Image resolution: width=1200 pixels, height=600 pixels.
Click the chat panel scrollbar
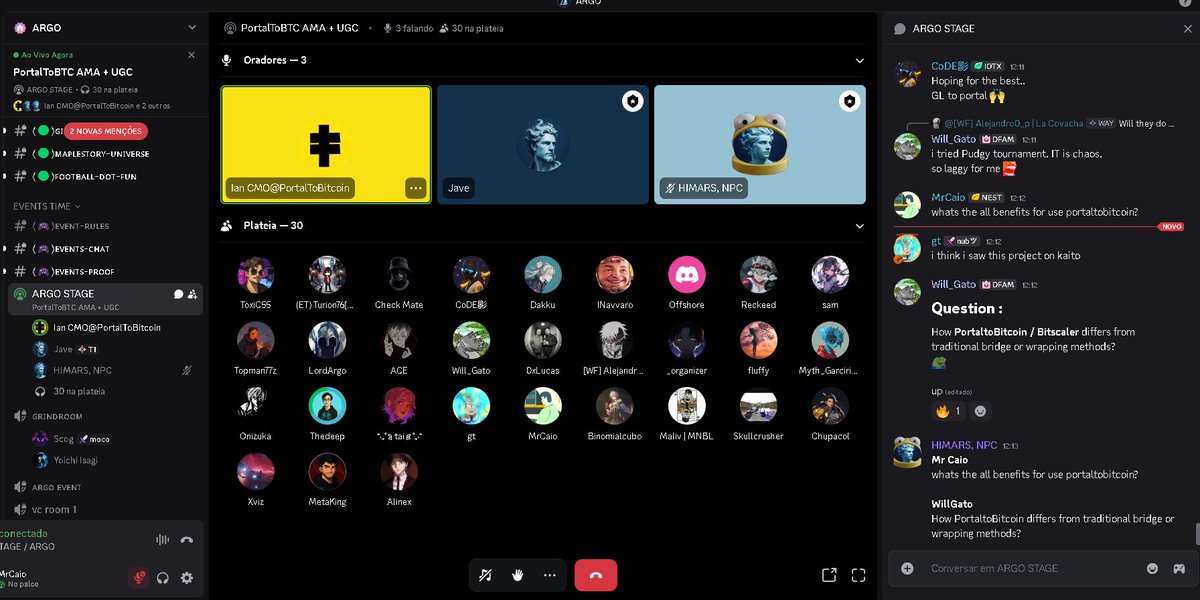click(1196, 534)
